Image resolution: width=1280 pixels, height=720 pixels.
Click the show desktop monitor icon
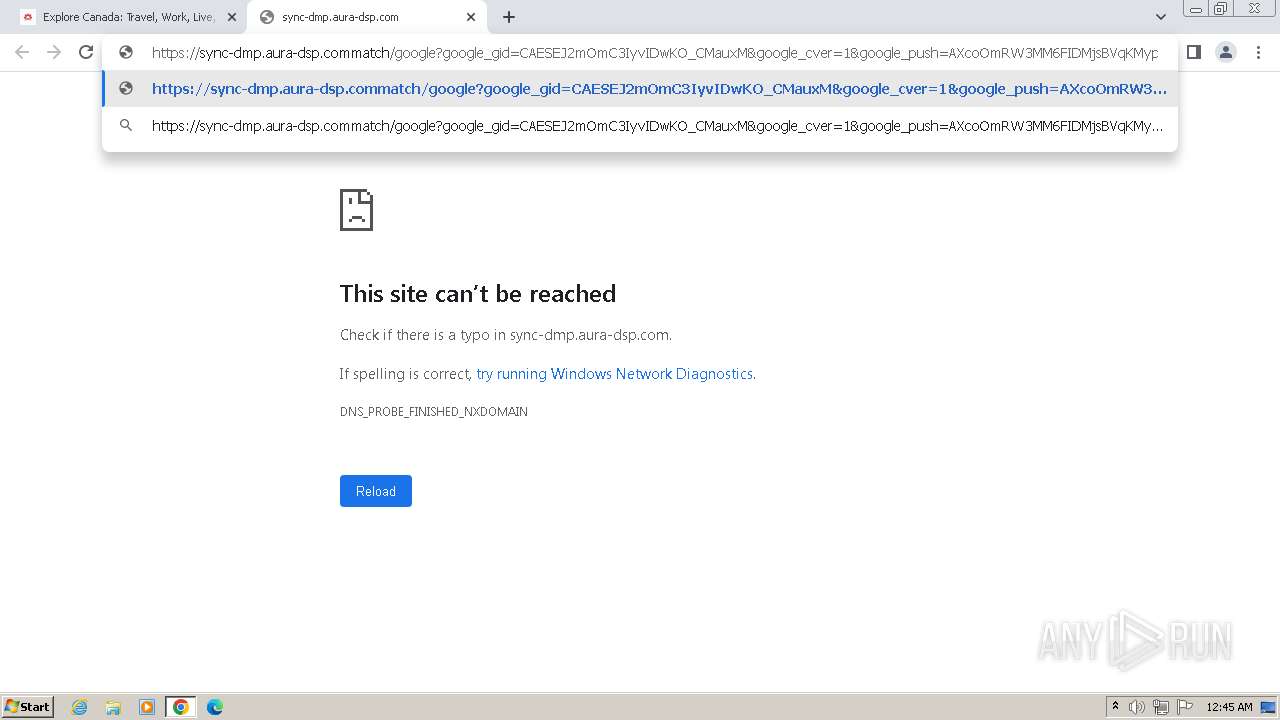[x=1268, y=707]
